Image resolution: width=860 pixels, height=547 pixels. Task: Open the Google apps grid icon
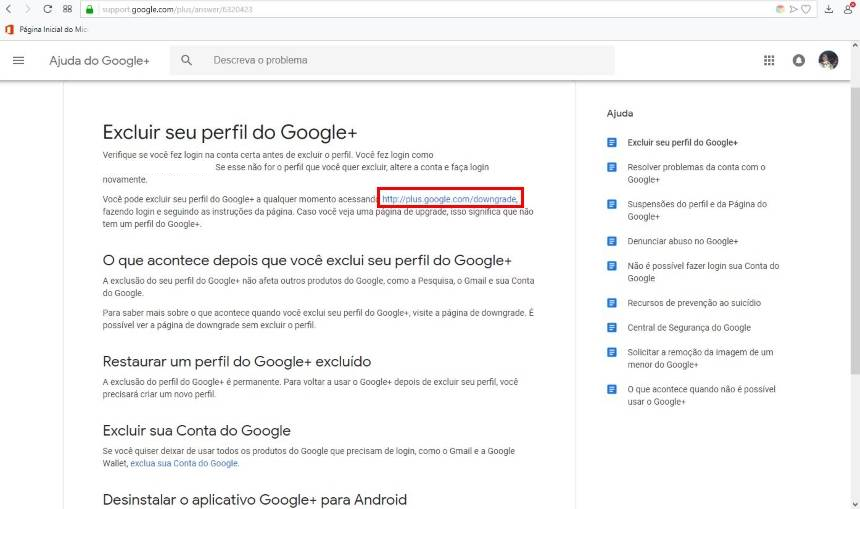pyautogui.click(x=769, y=60)
